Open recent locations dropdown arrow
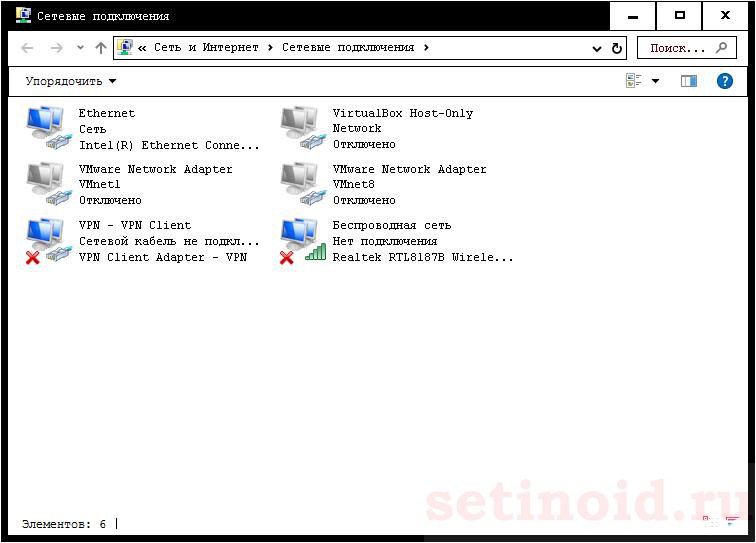Image resolution: width=756 pixels, height=543 pixels. [80, 48]
